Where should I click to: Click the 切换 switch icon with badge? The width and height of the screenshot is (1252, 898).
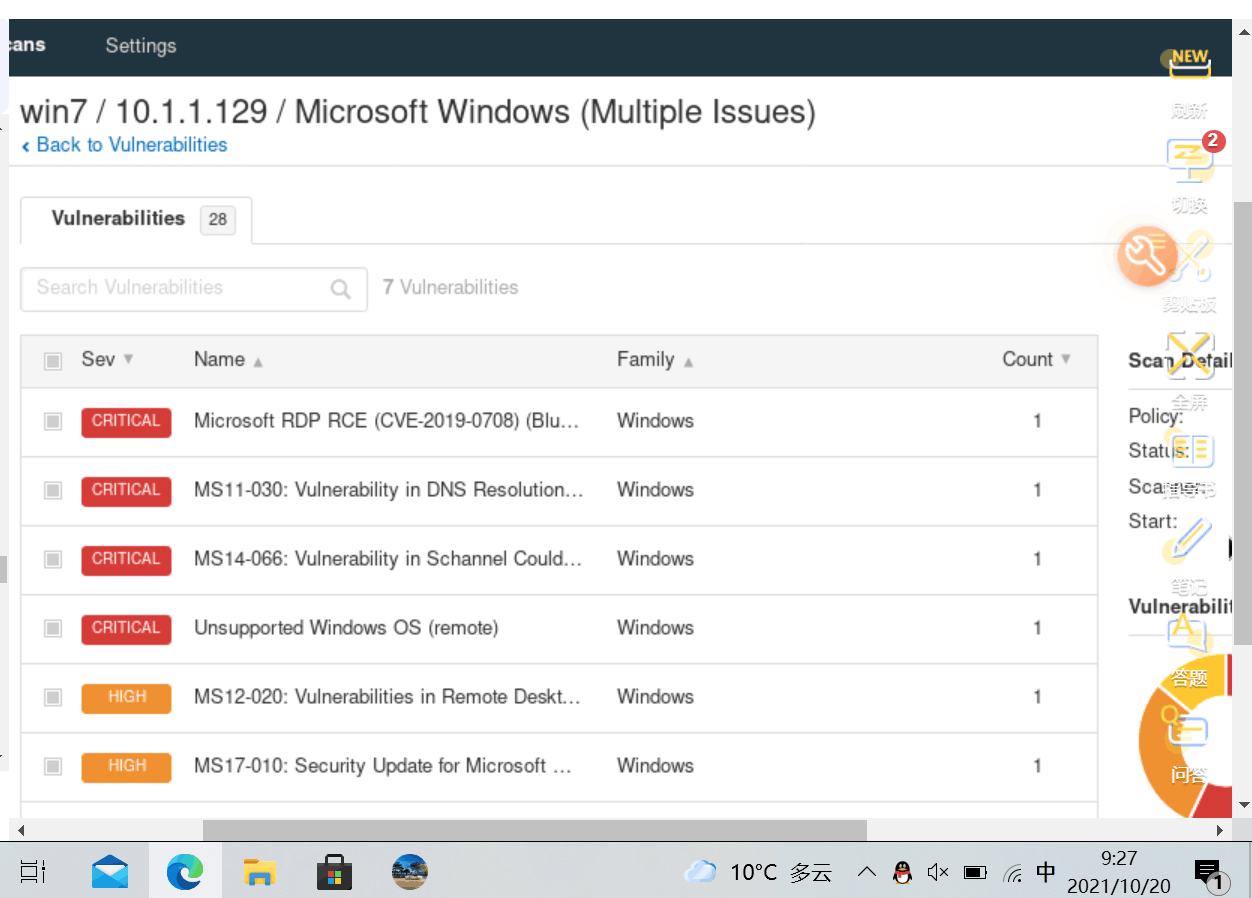pyautogui.click(x=1190, y=160)
